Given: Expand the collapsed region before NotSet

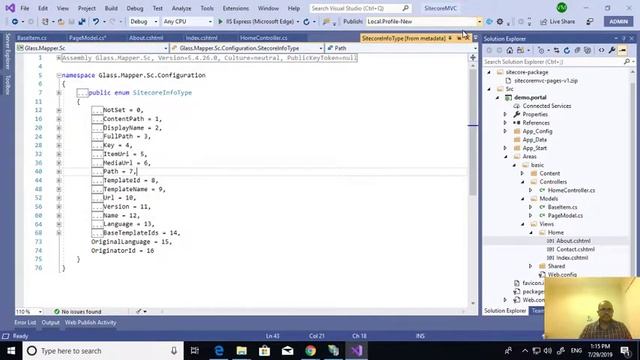Looking at the screenshot, I should coord(59,110).
